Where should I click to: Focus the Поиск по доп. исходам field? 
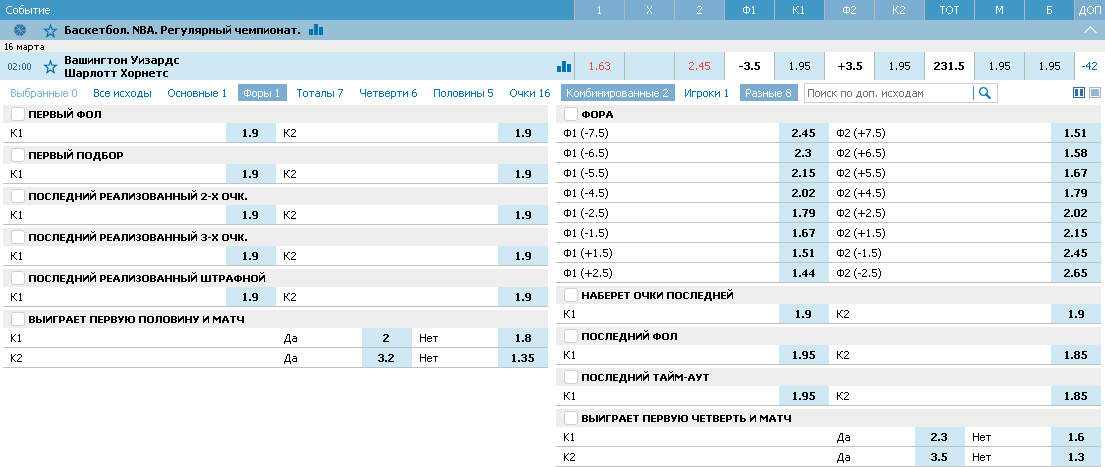pos(889,93)
